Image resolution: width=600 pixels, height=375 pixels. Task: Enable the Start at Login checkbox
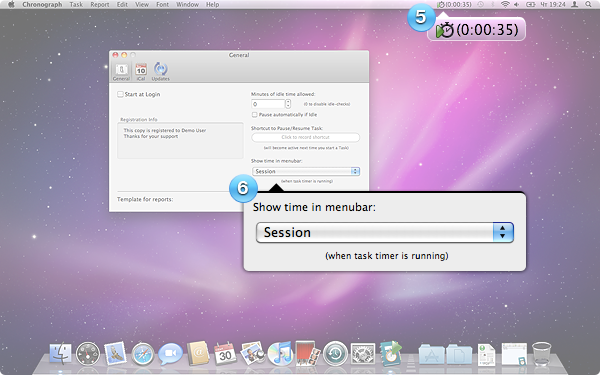click(120, 94)
